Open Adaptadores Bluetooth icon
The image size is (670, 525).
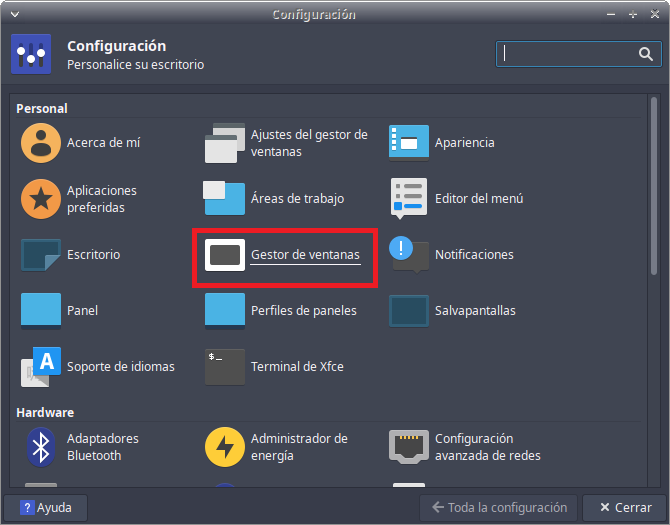point(41,447)
